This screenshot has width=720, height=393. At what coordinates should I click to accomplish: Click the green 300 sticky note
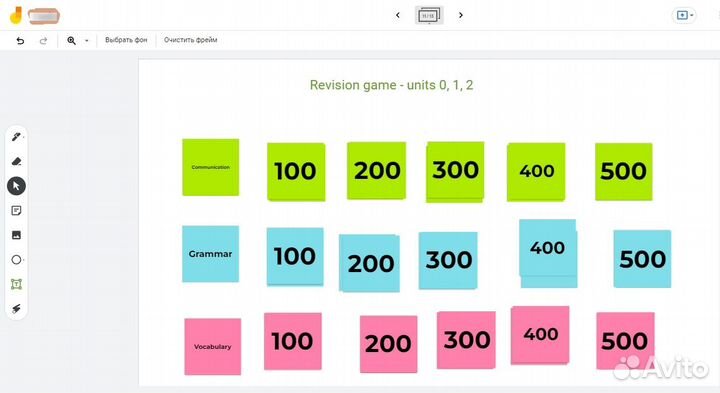[x=455, y=172]
